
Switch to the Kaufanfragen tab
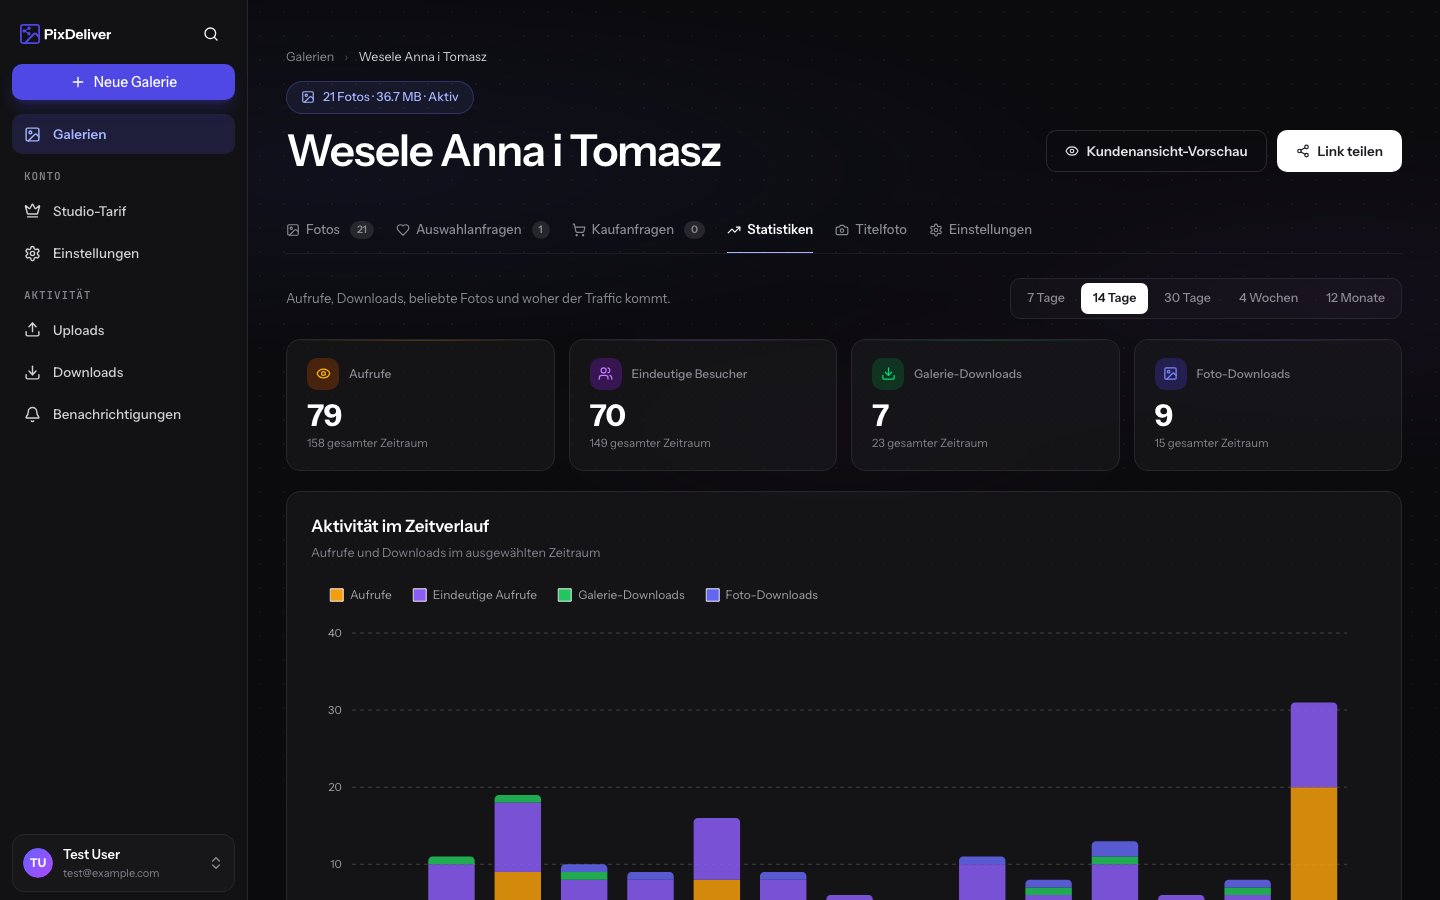point(638,230)
